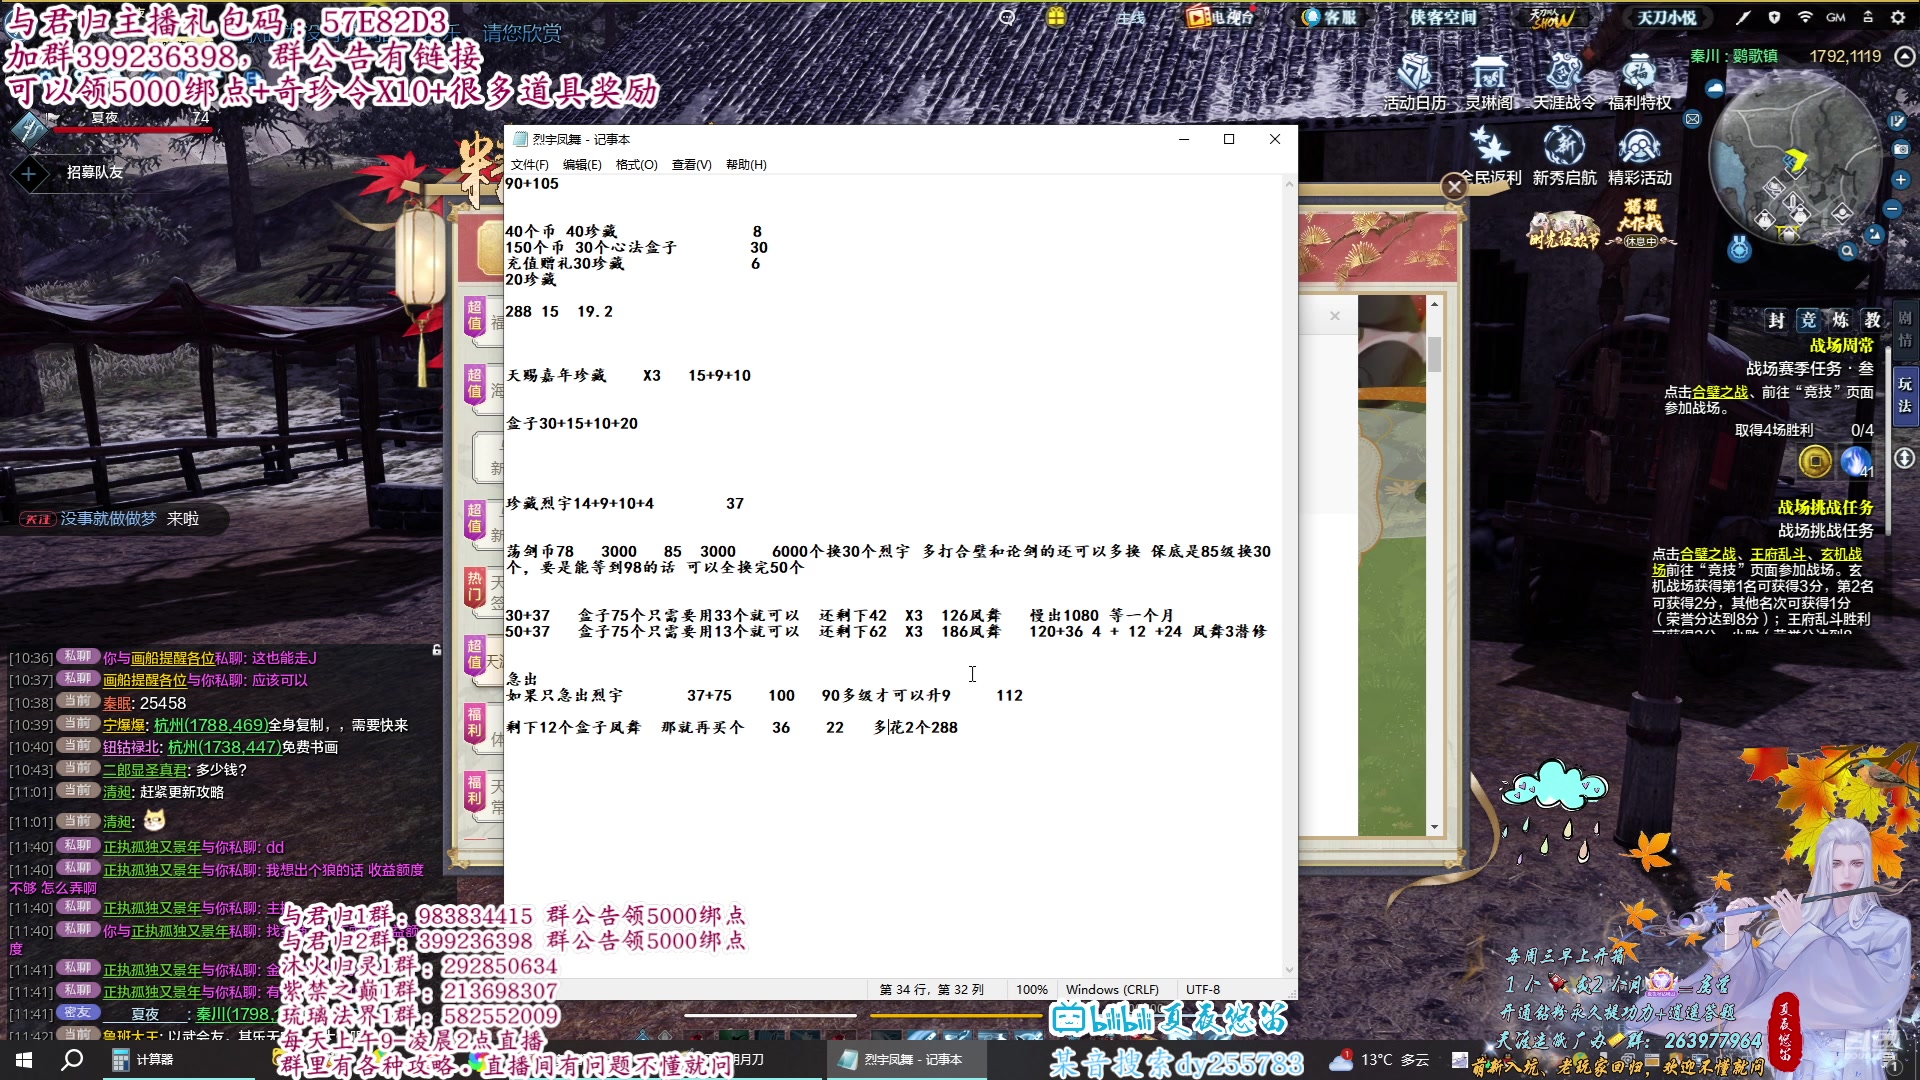Open the 新秀启航 newcomer icon
This screenshot has width=1920, height=1080.
(1565, 157)
